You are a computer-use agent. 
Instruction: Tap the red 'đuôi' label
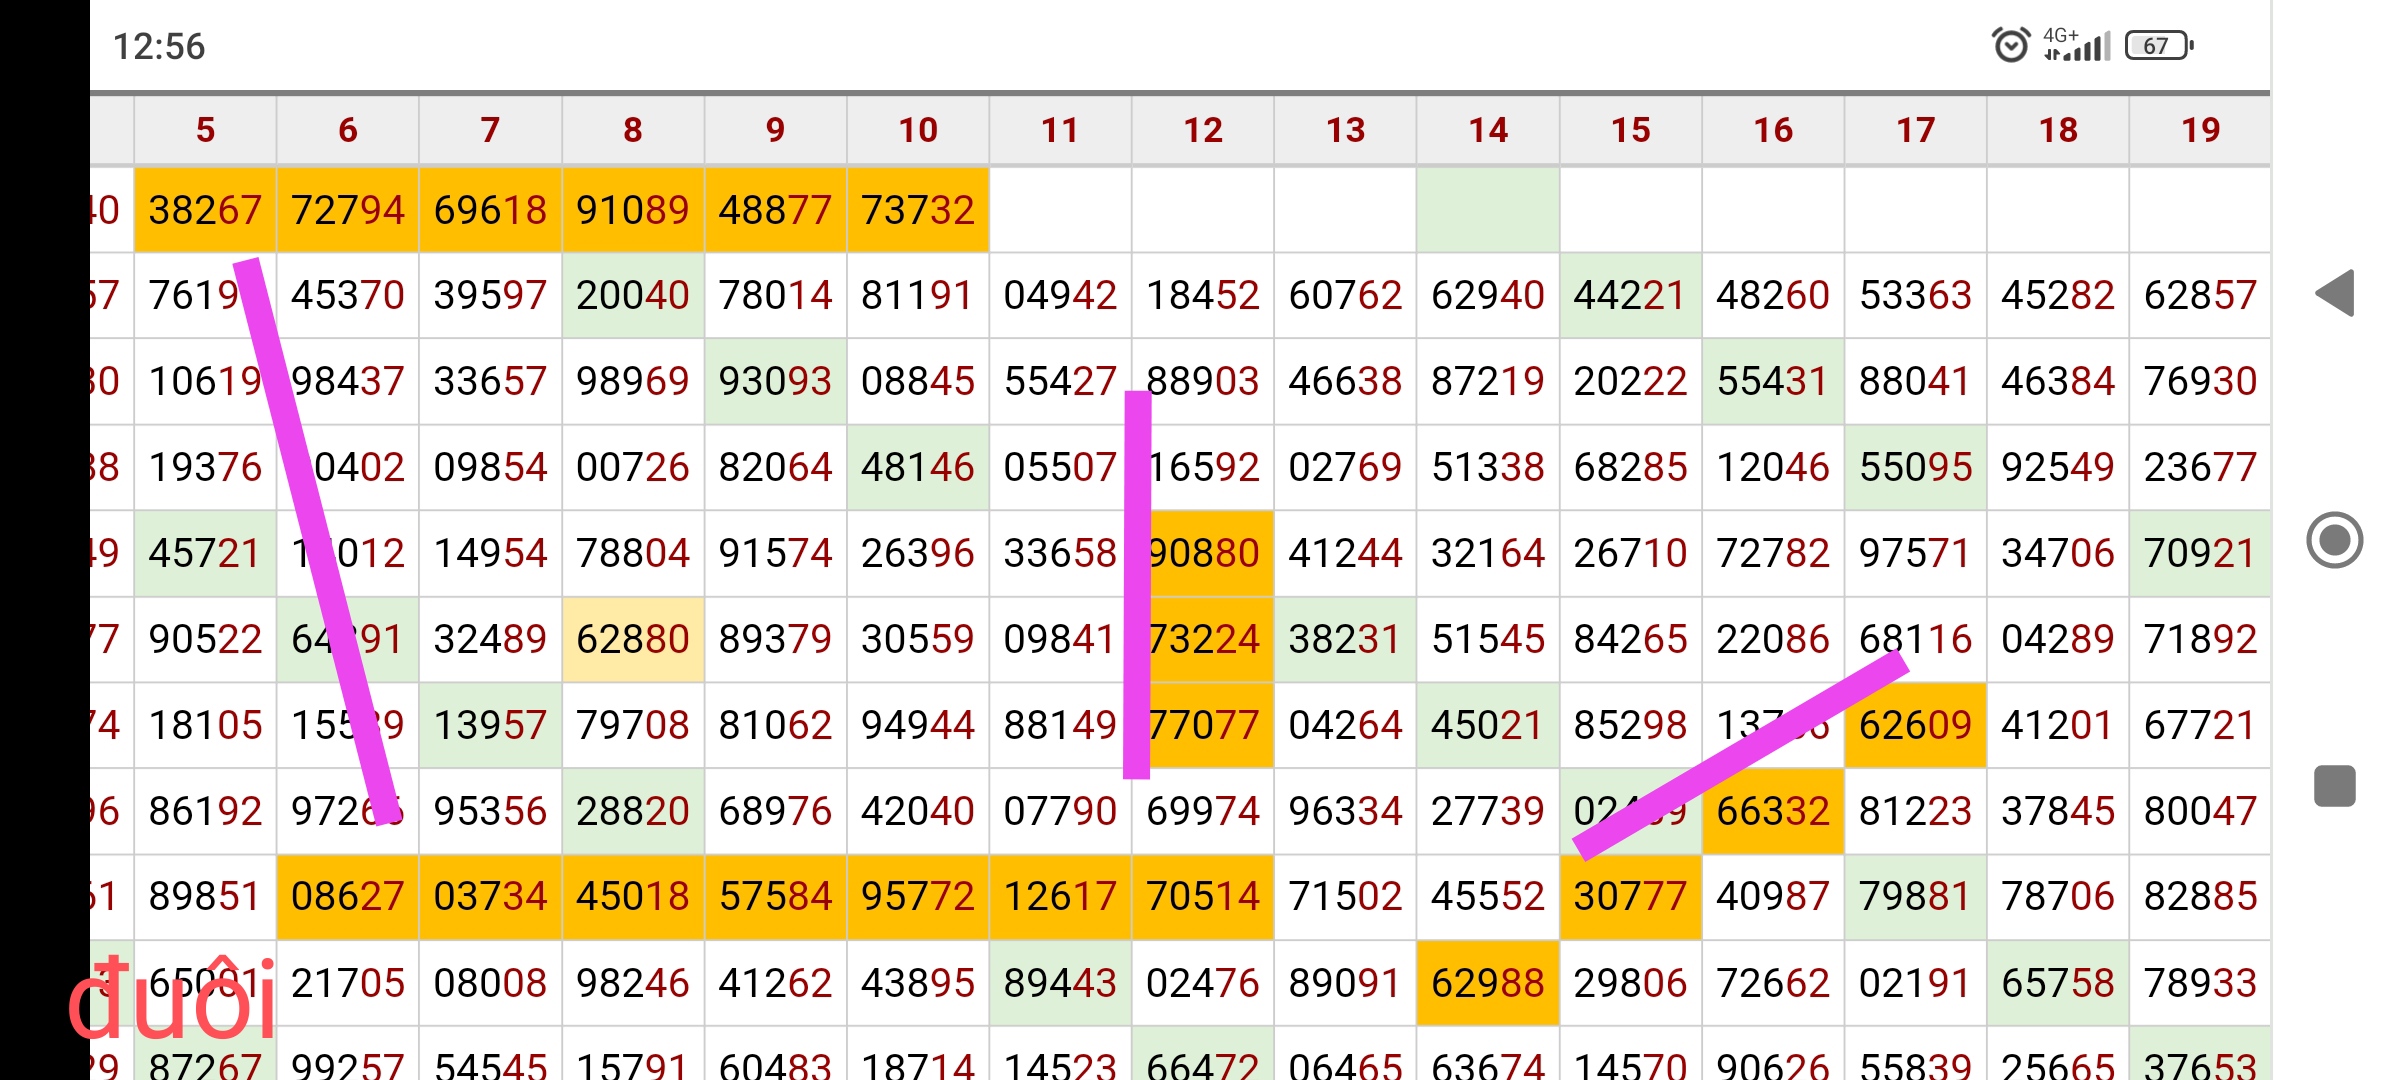[x=170, y=1000]
